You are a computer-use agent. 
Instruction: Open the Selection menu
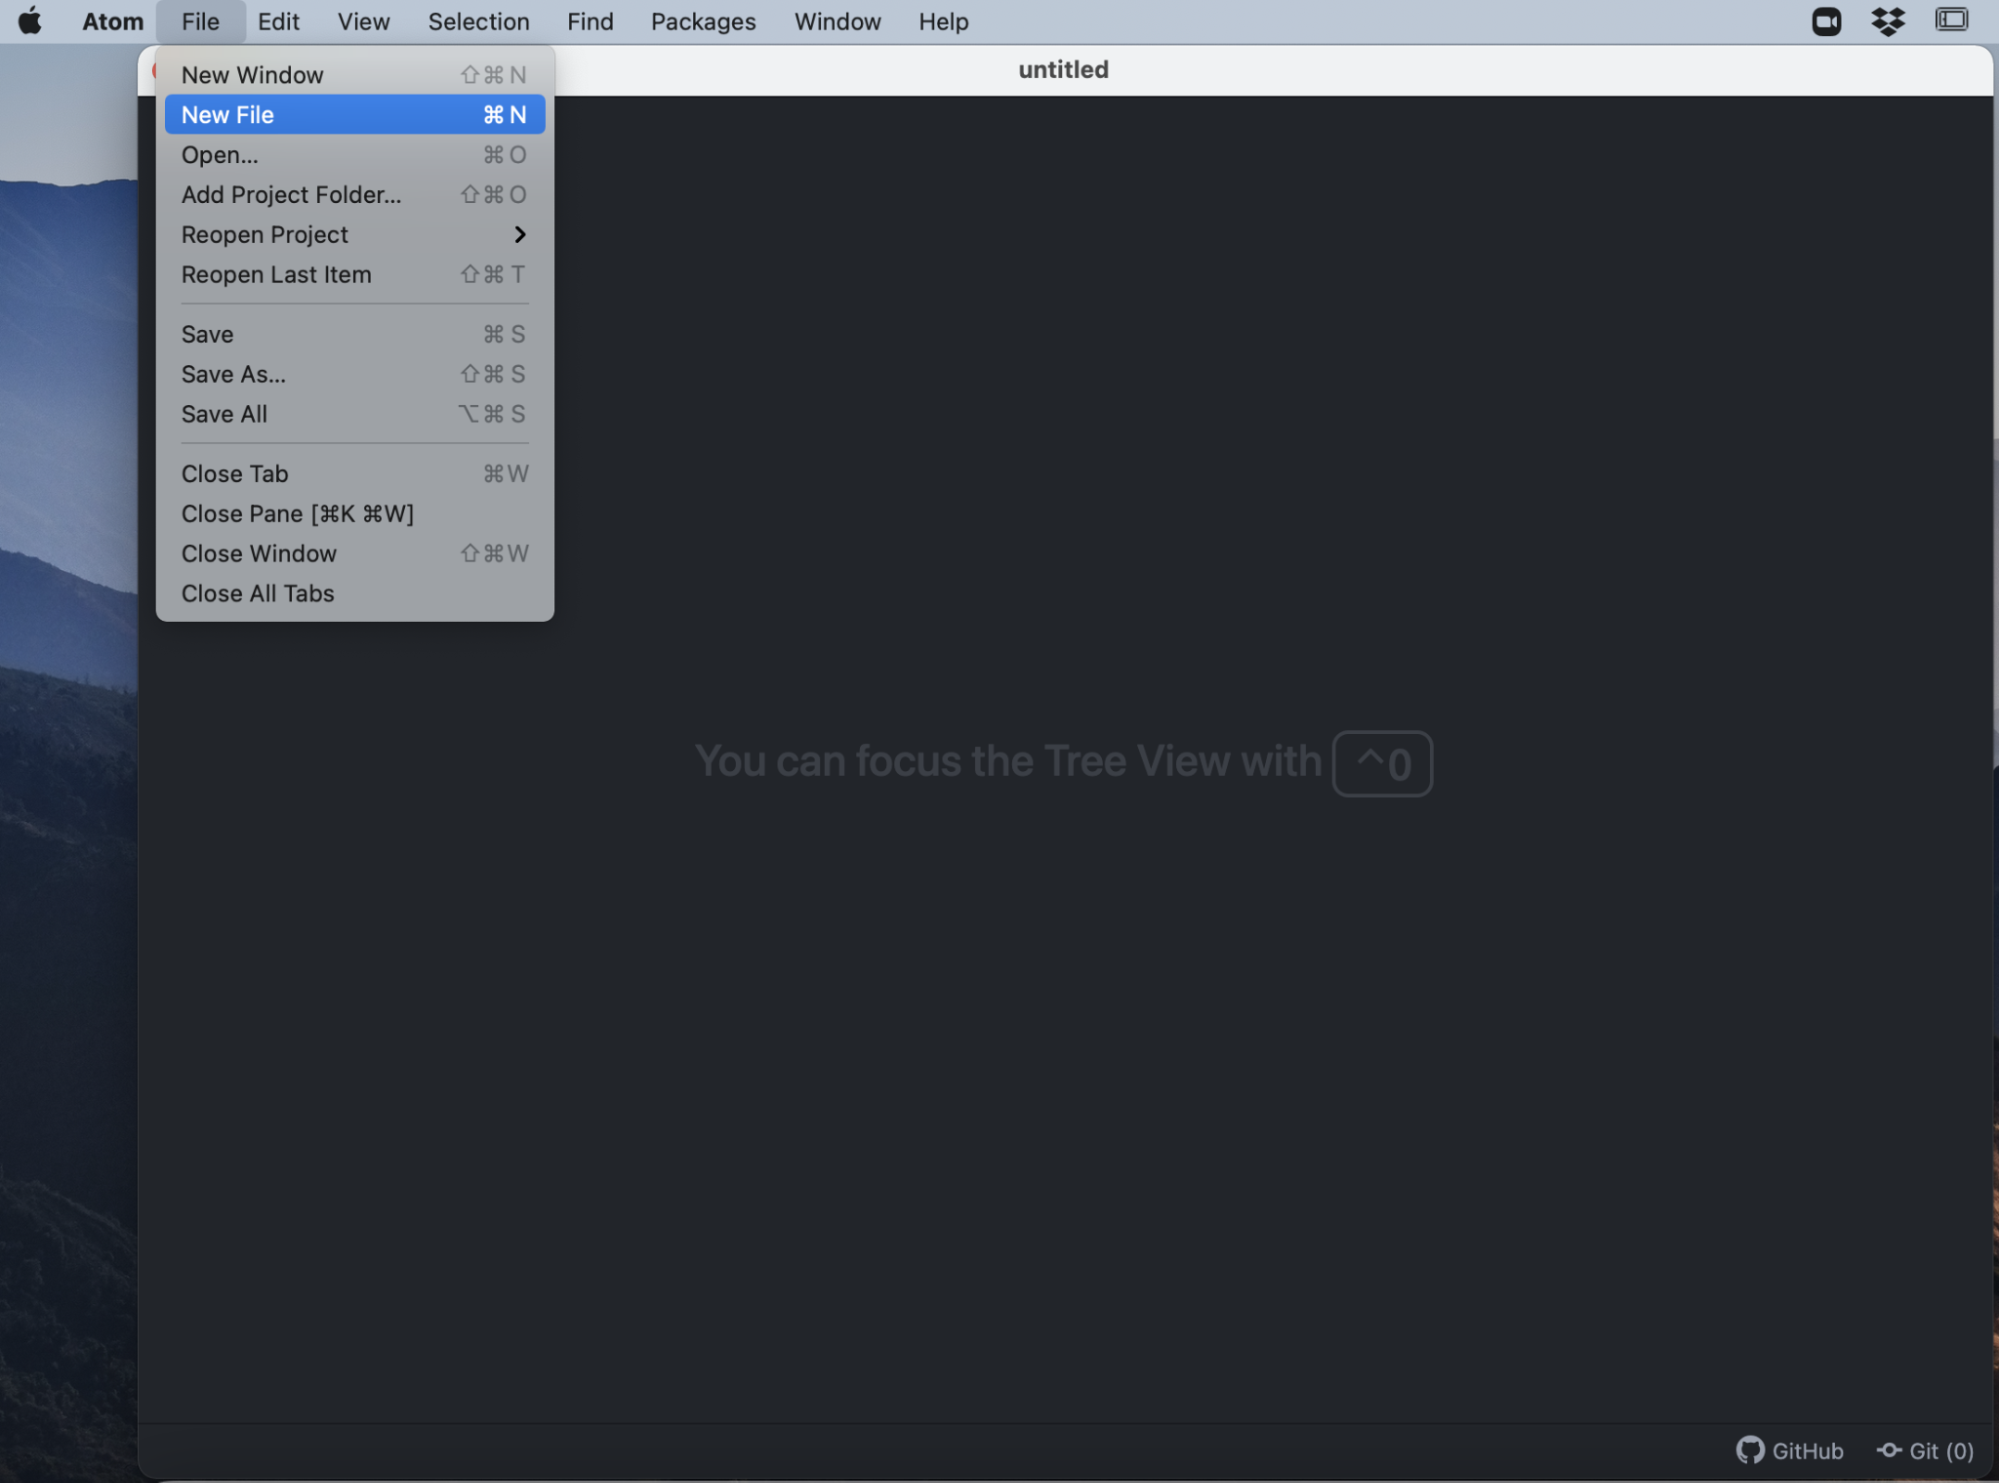[478, 21]
